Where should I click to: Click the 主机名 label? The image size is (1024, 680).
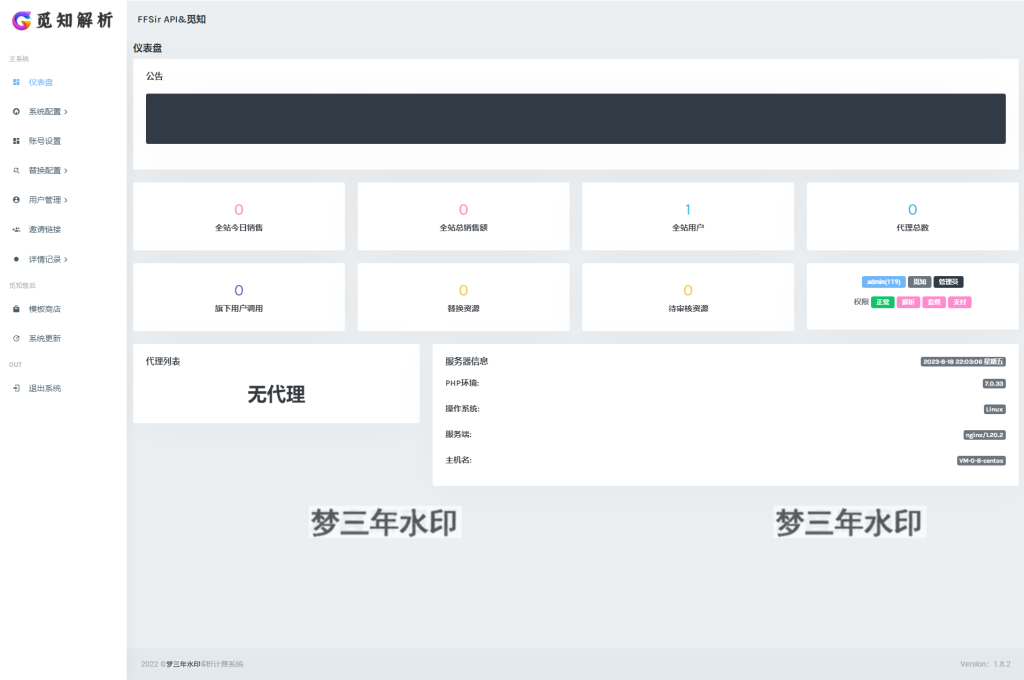pyautogui.click(x=458, y=460)
